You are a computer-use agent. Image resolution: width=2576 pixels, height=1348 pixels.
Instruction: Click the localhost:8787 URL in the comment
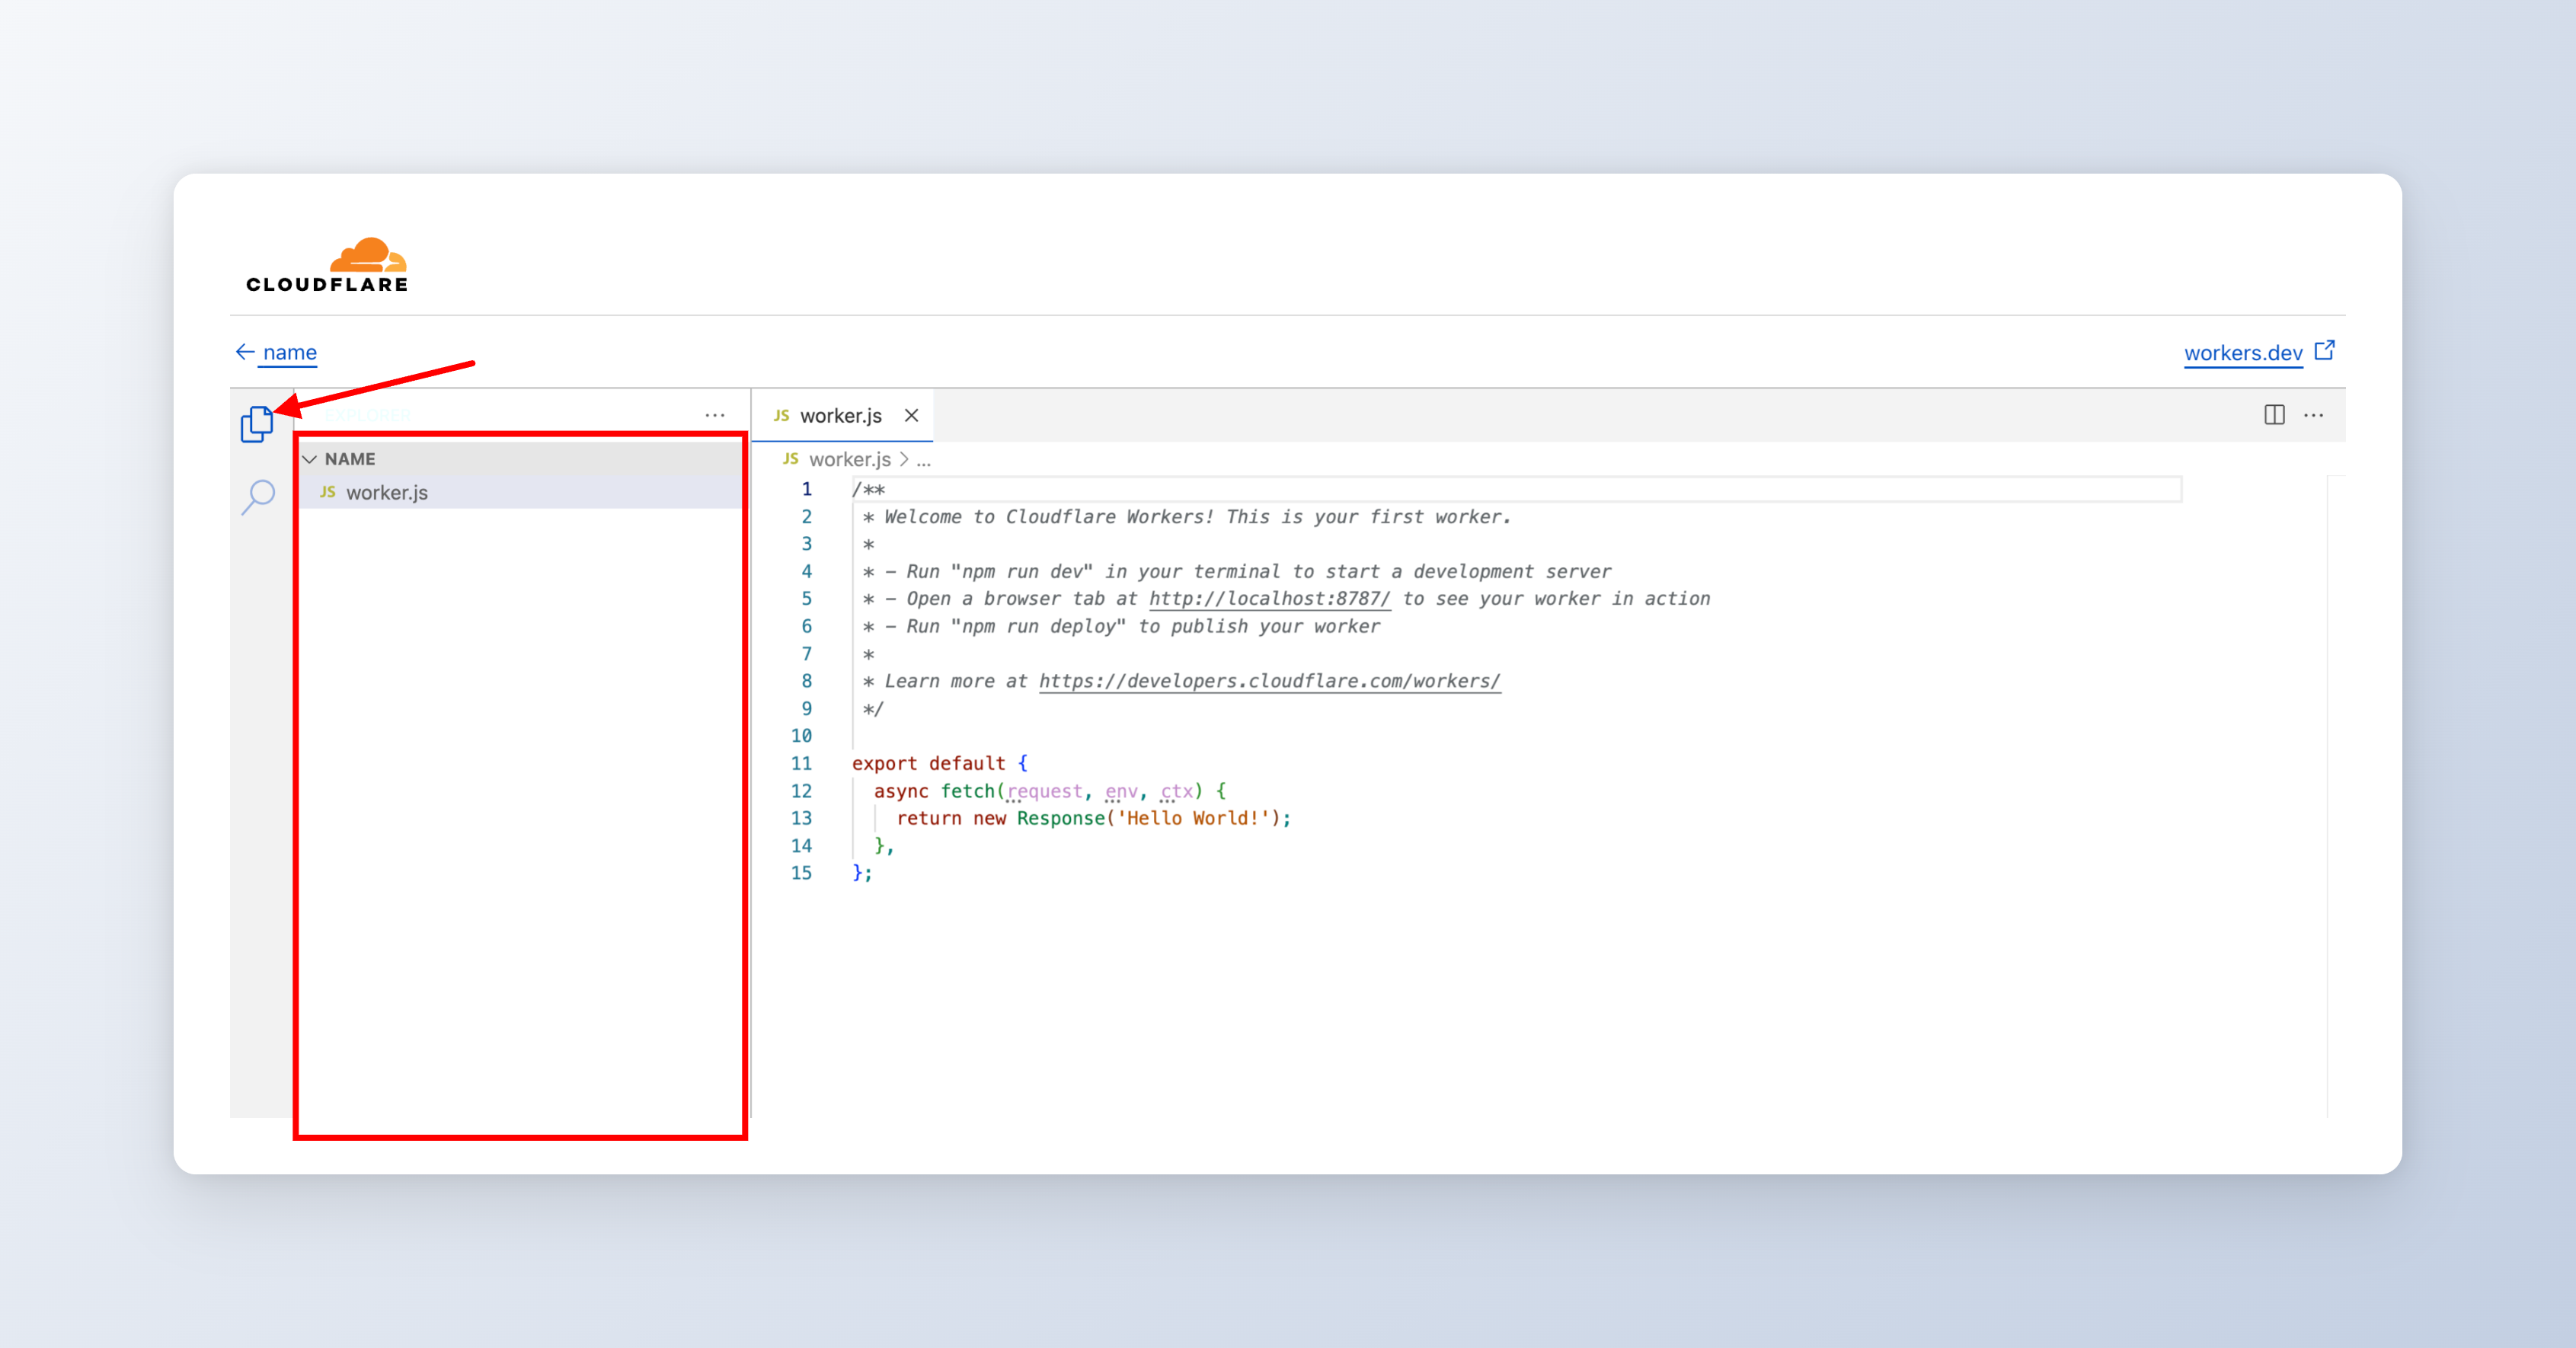click(x=1269, y=598)
